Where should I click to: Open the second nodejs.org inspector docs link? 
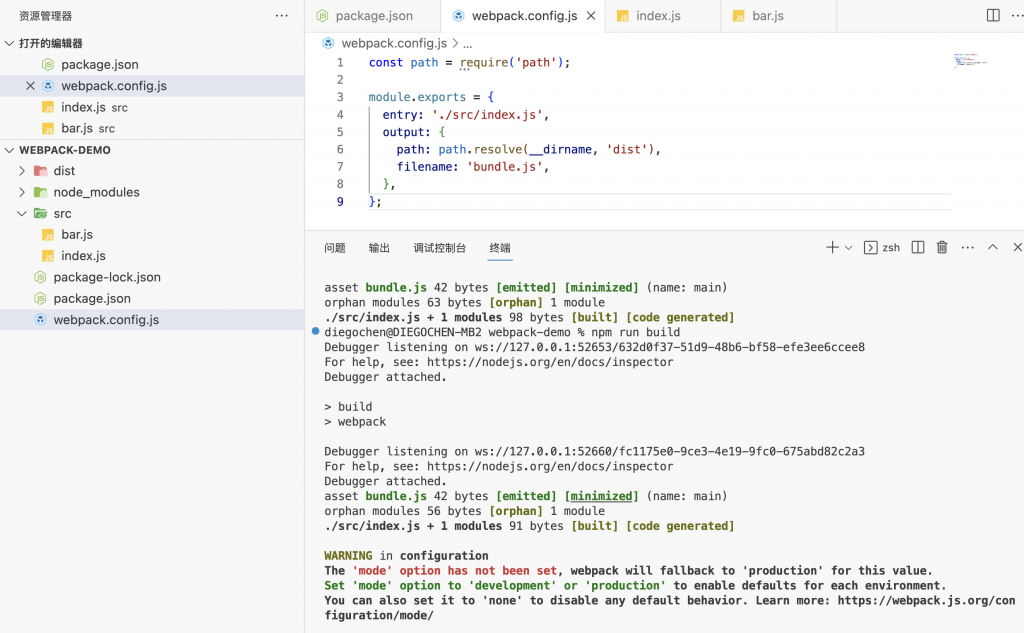(x=550, y=466)
